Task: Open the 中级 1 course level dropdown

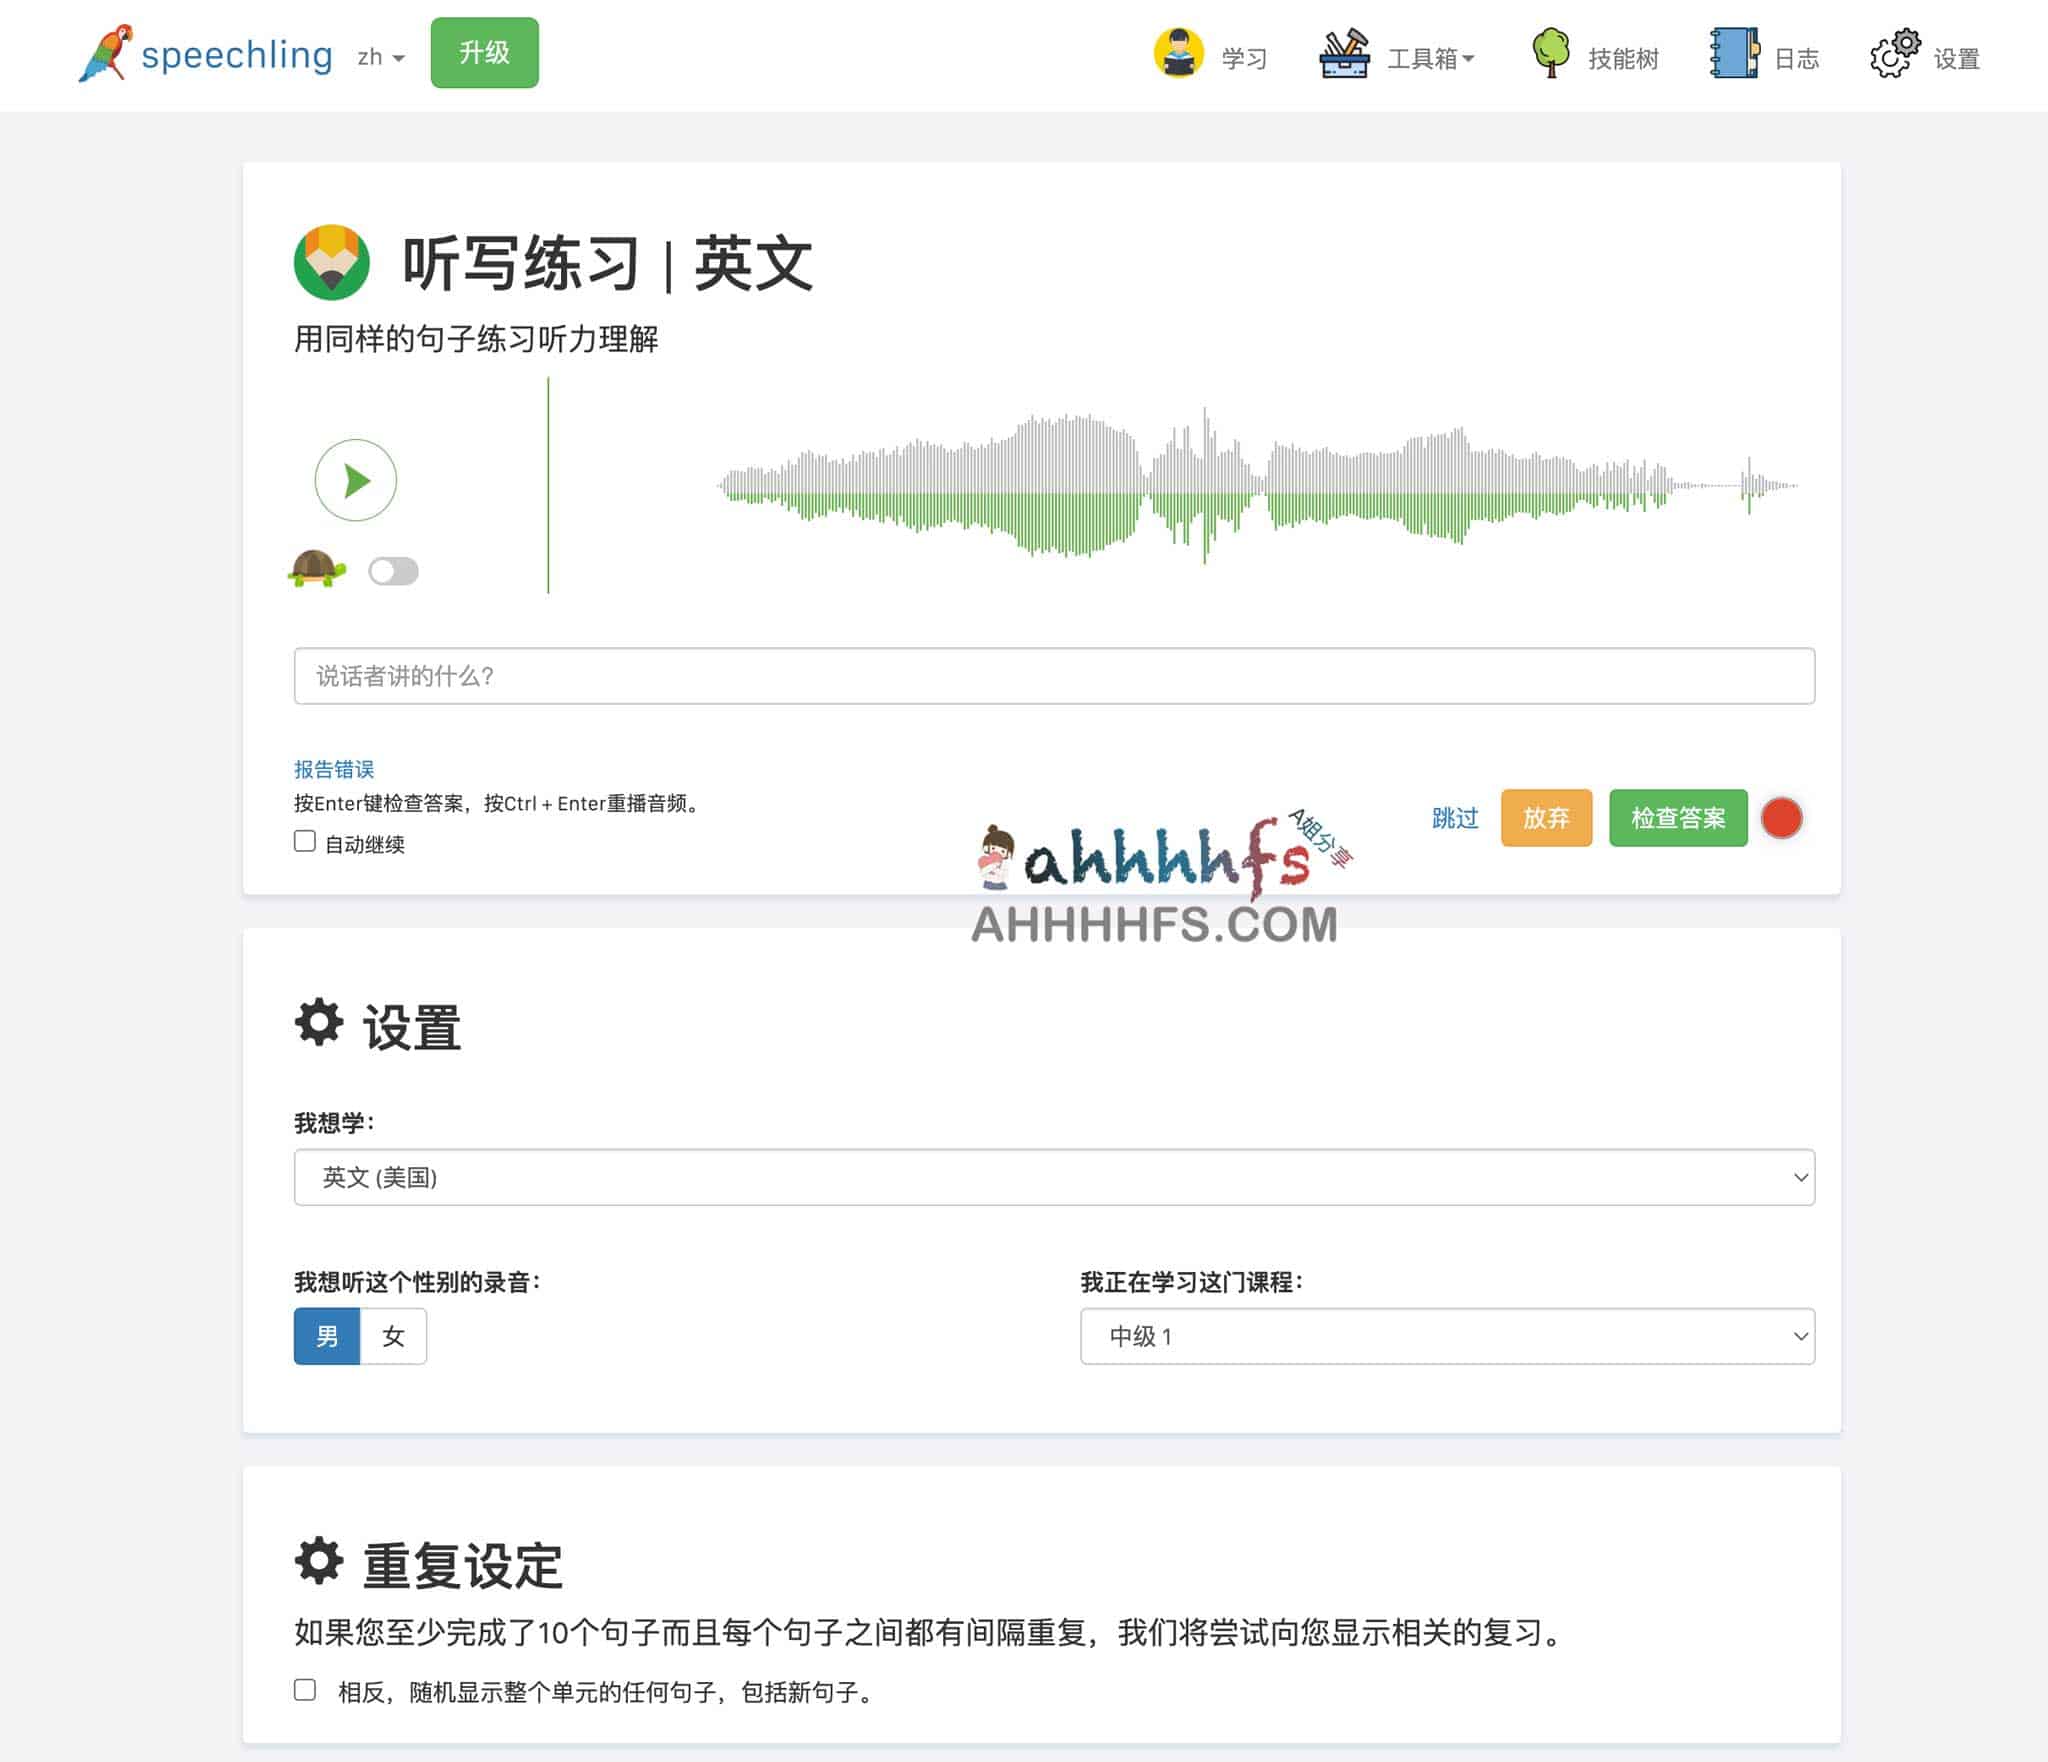Action: point(1447,1336)
